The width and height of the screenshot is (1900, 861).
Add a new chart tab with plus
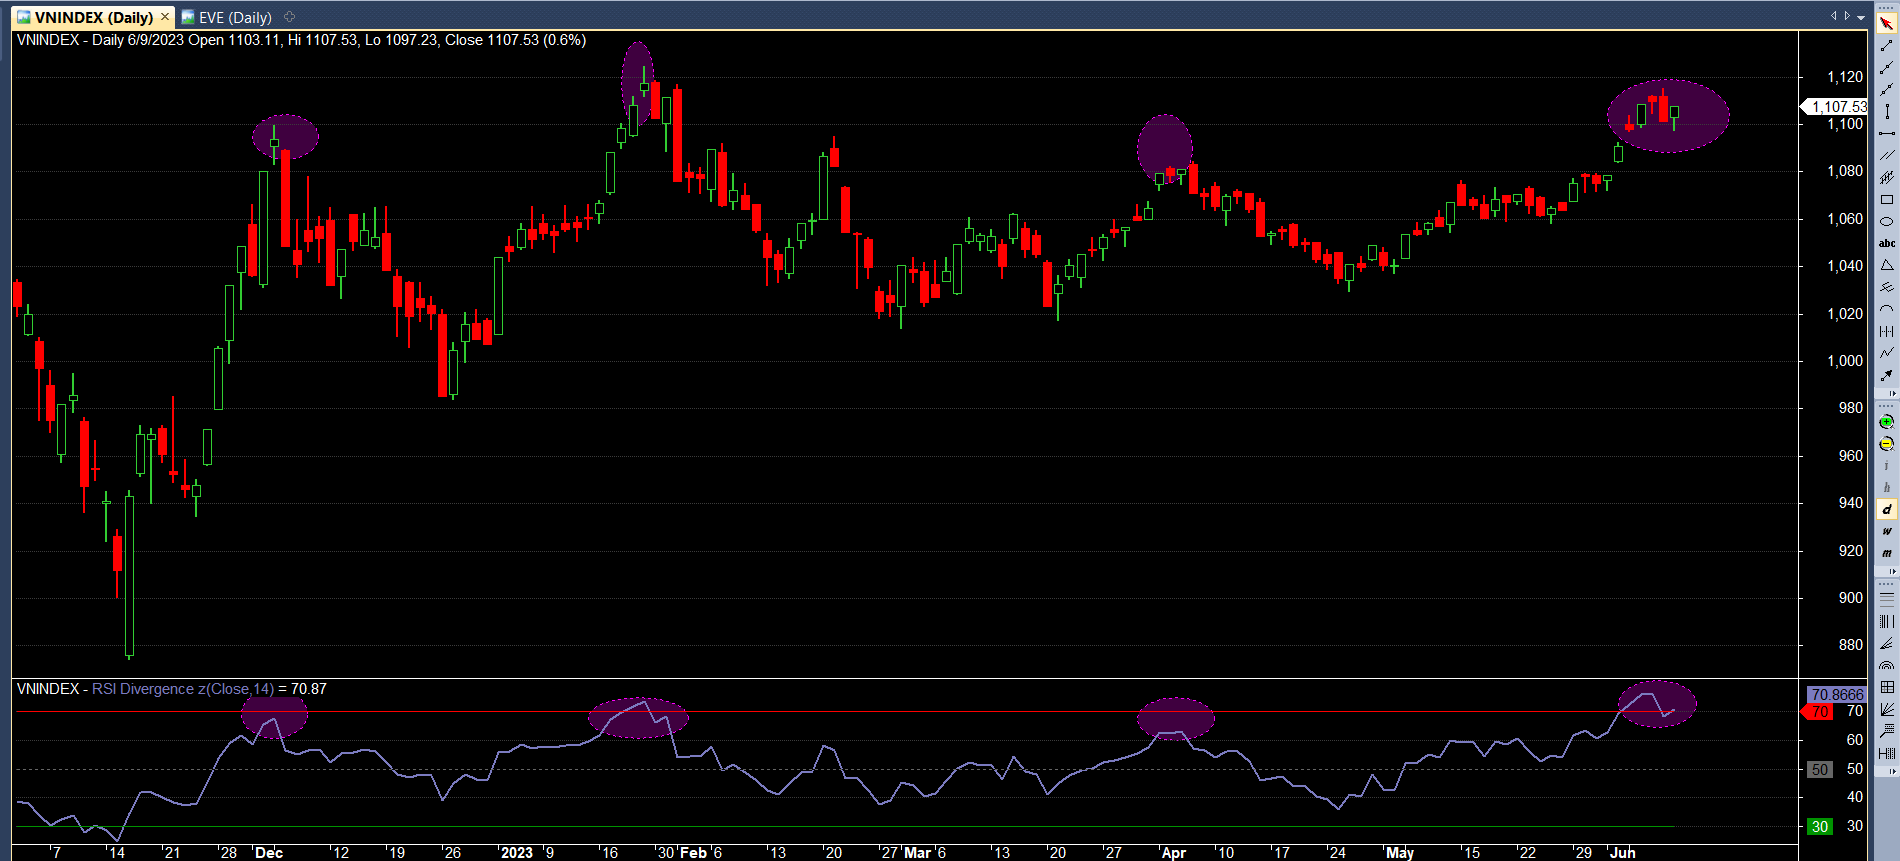click(x=290, y=17)
